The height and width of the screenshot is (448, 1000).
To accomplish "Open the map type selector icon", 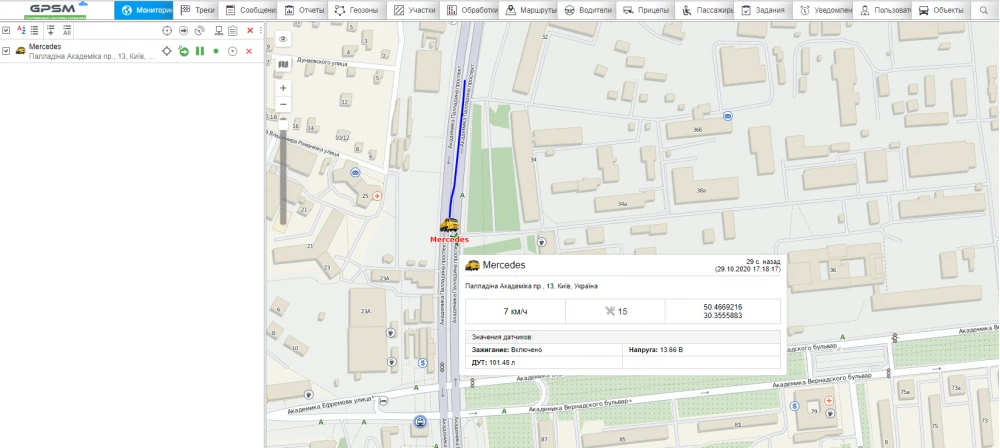I will [x=283, y=64].
